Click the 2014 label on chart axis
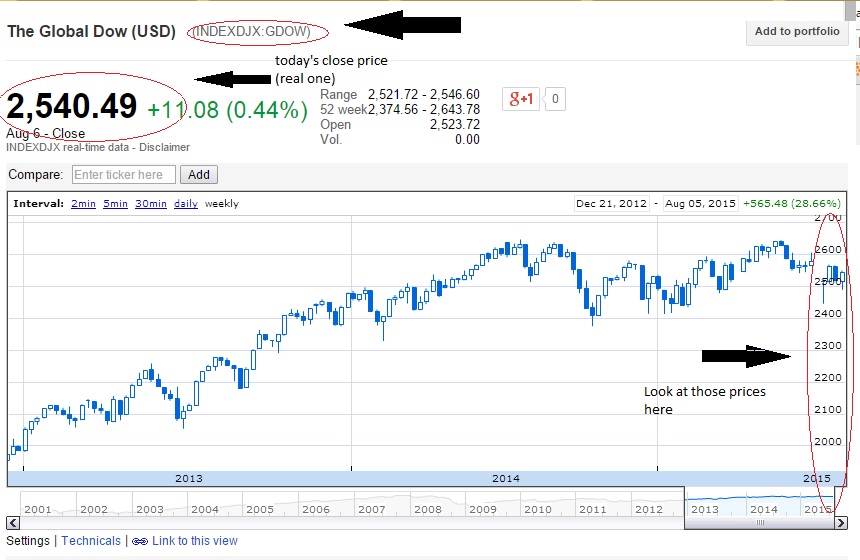Screen dimensions: 860x560 tap(506, 478)
